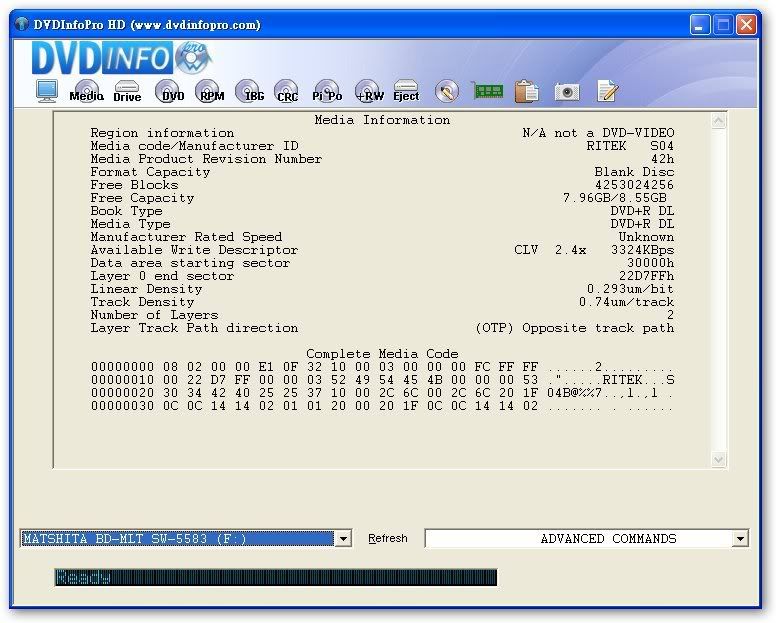Click the Media Product Revision Number value 42h

point(662,159)
